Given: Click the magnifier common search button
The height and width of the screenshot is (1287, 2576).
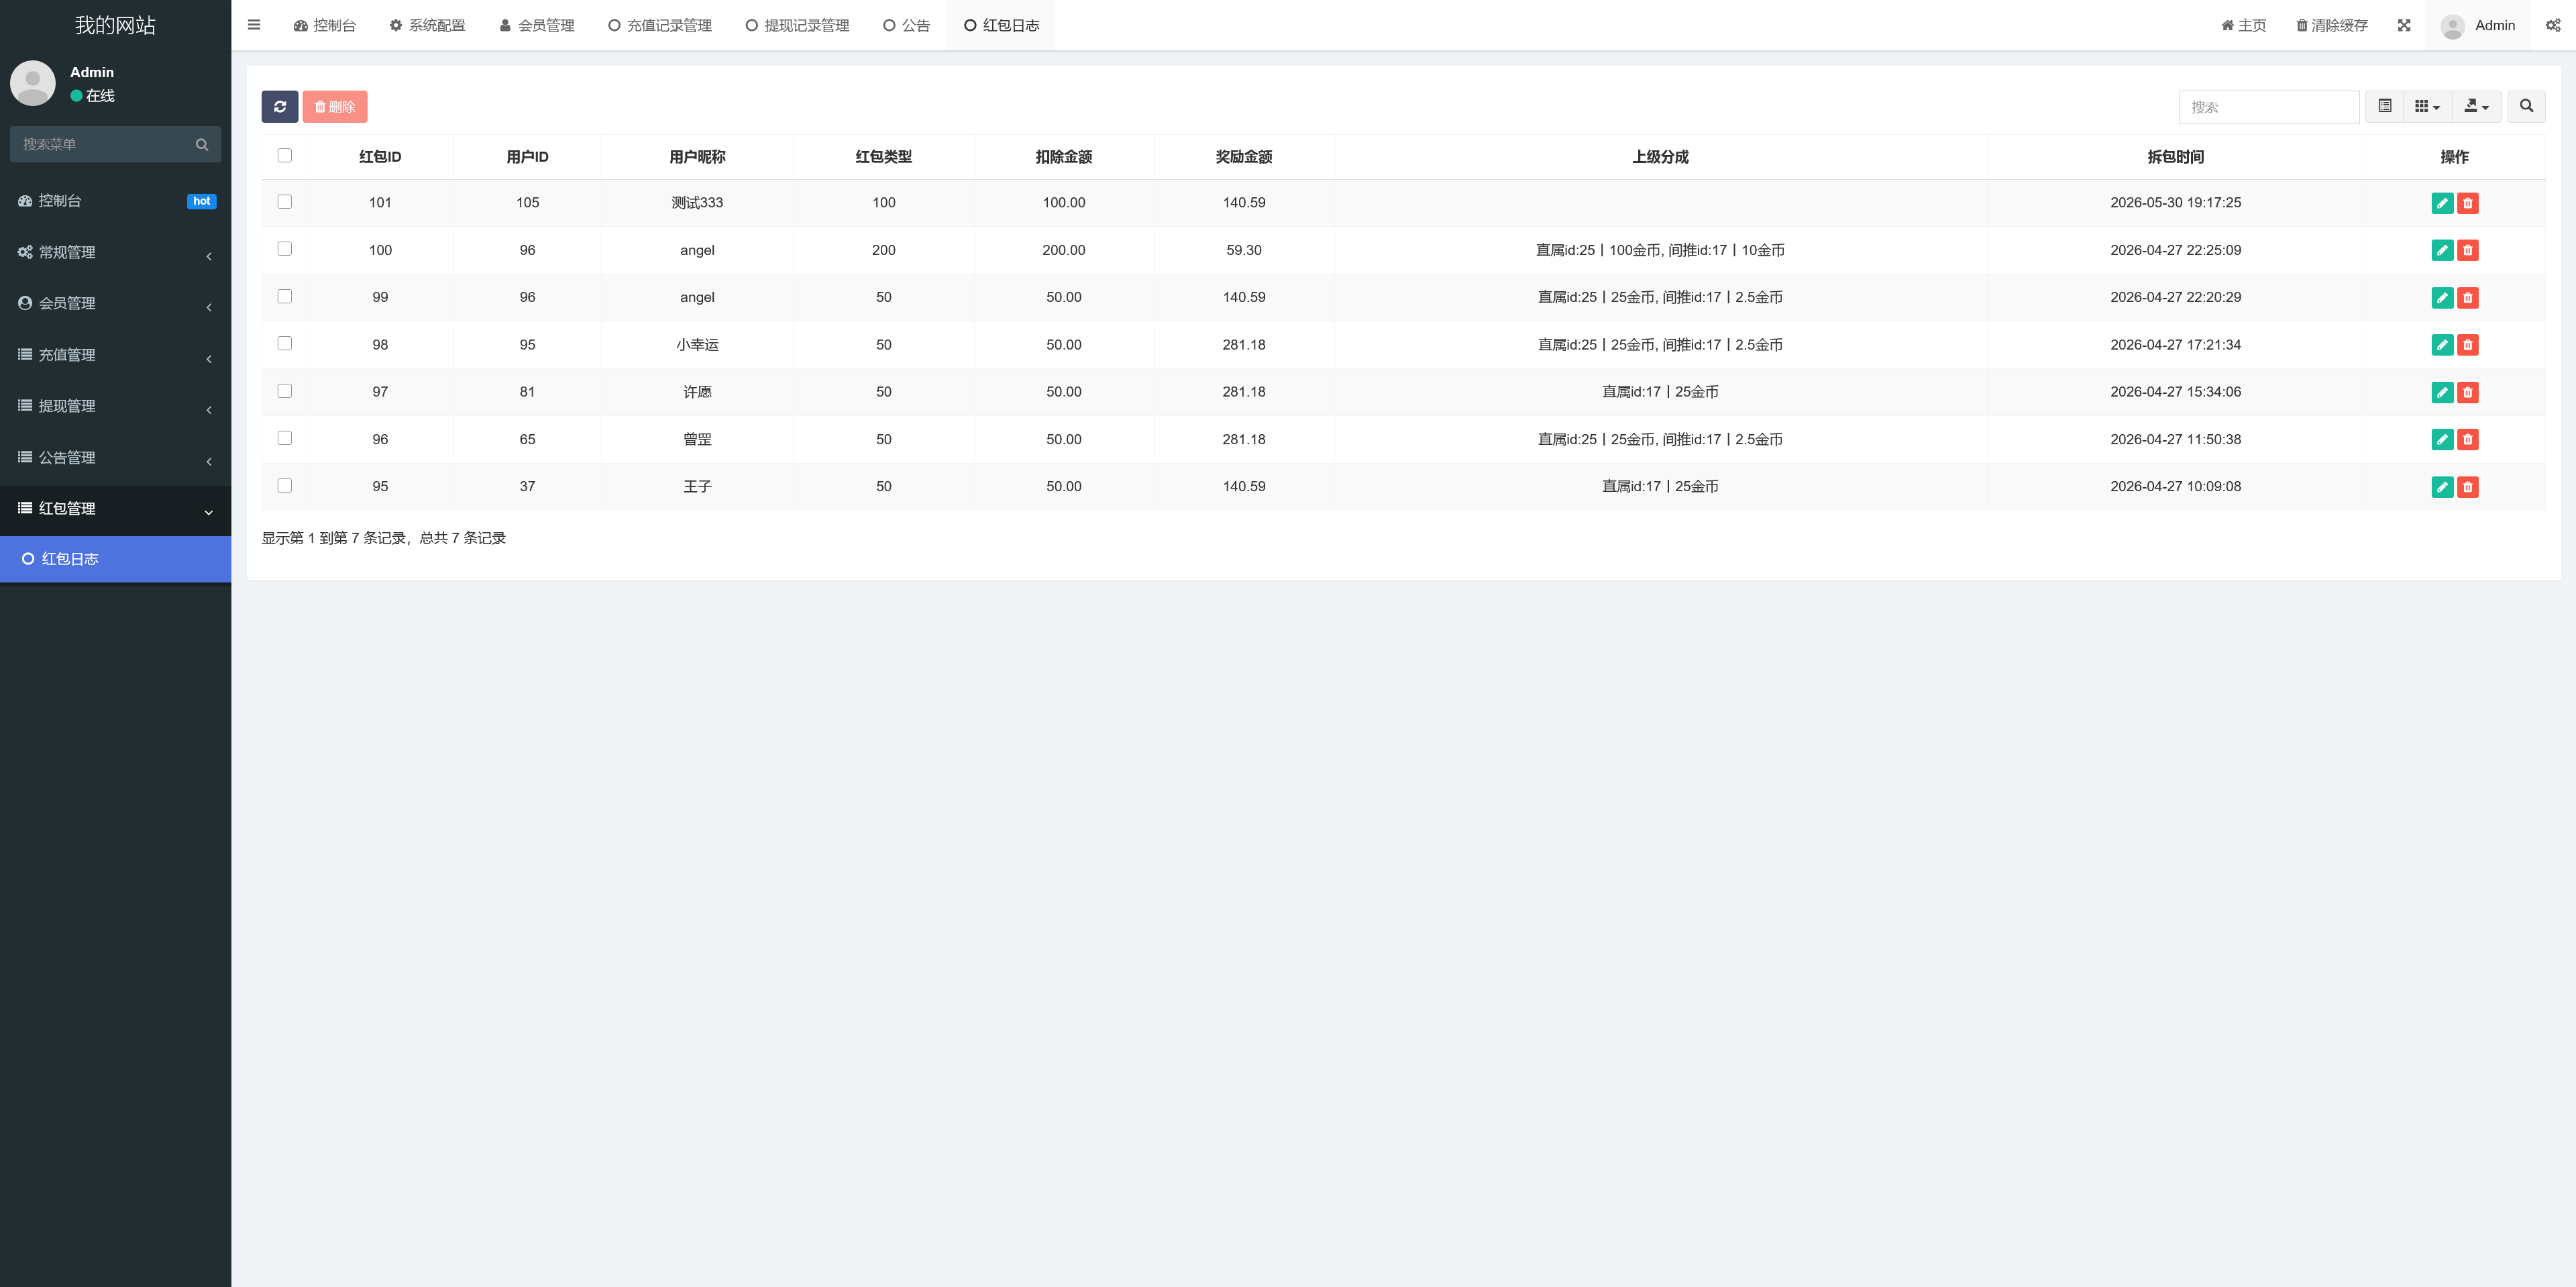Looking at the screenshot, I should [2526, 106].
